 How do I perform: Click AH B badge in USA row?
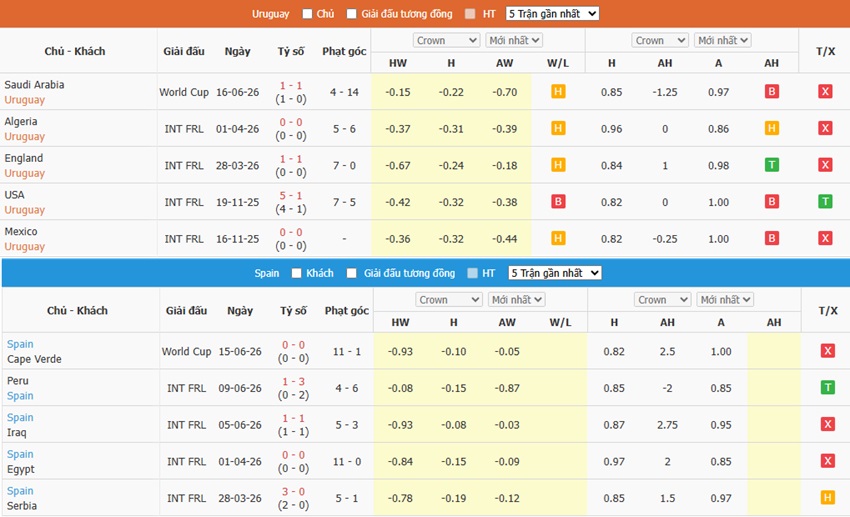(x=771, y=202)
